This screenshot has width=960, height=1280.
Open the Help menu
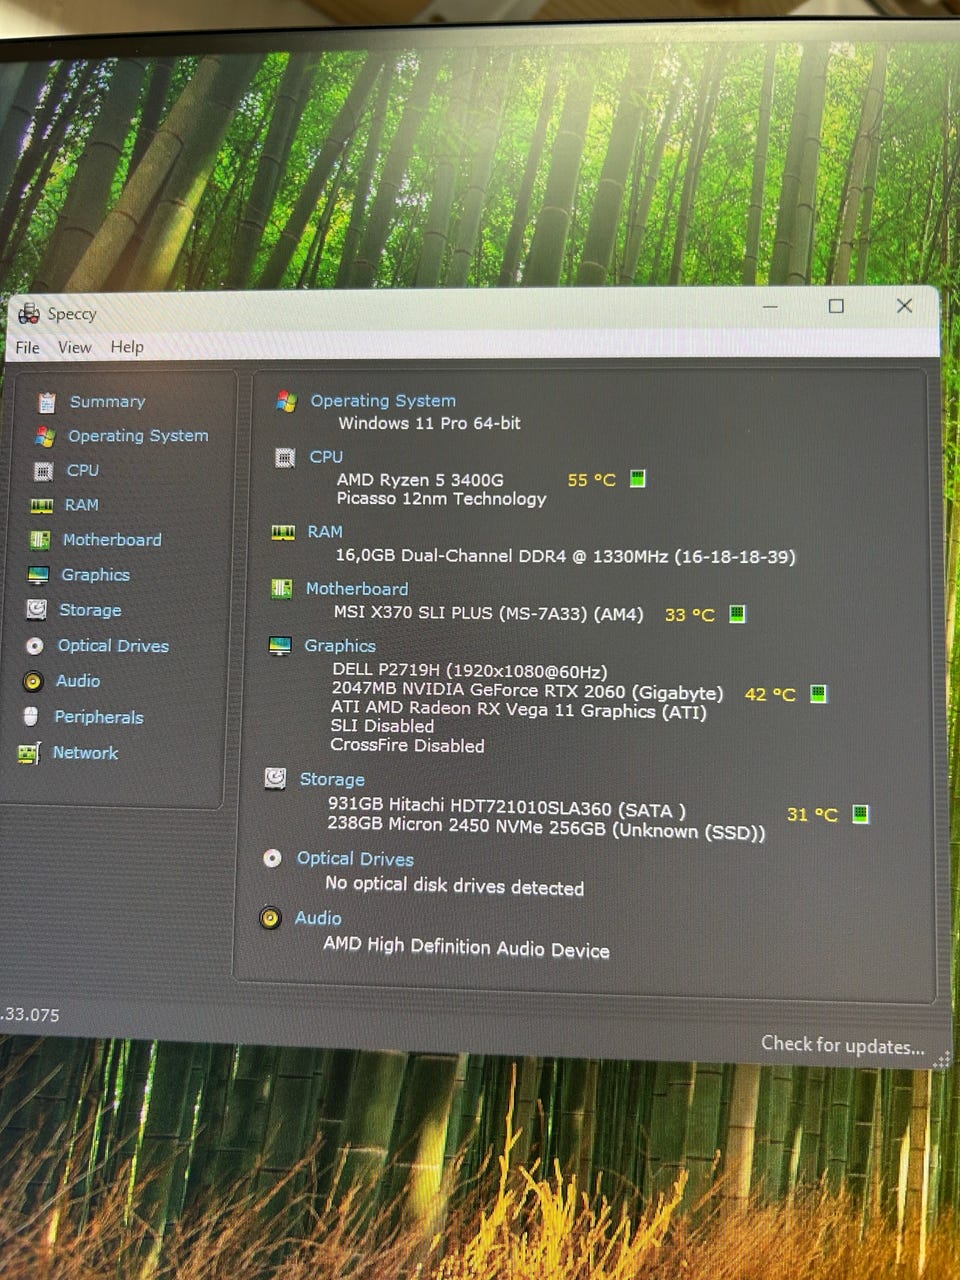click(127, 347)
